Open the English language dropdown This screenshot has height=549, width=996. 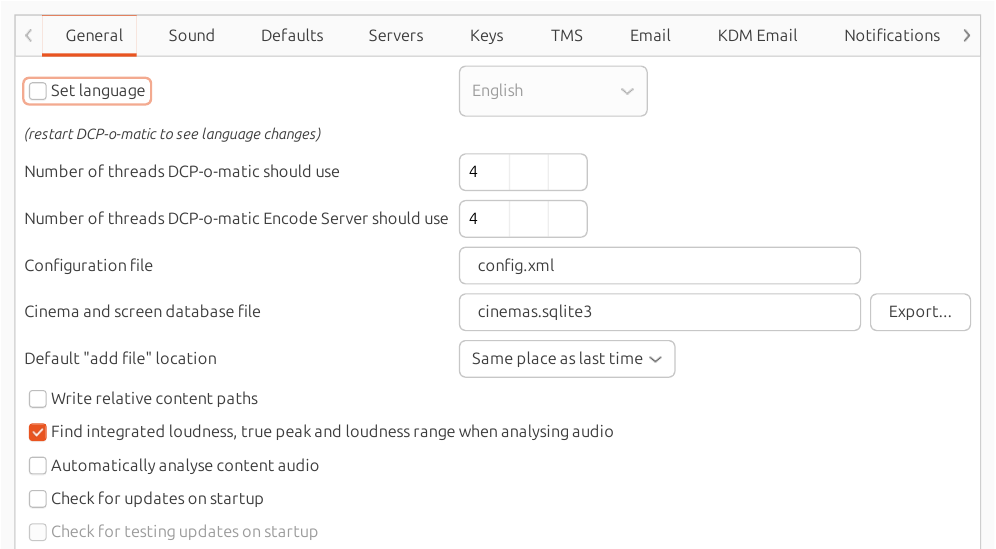pos(553,91)
